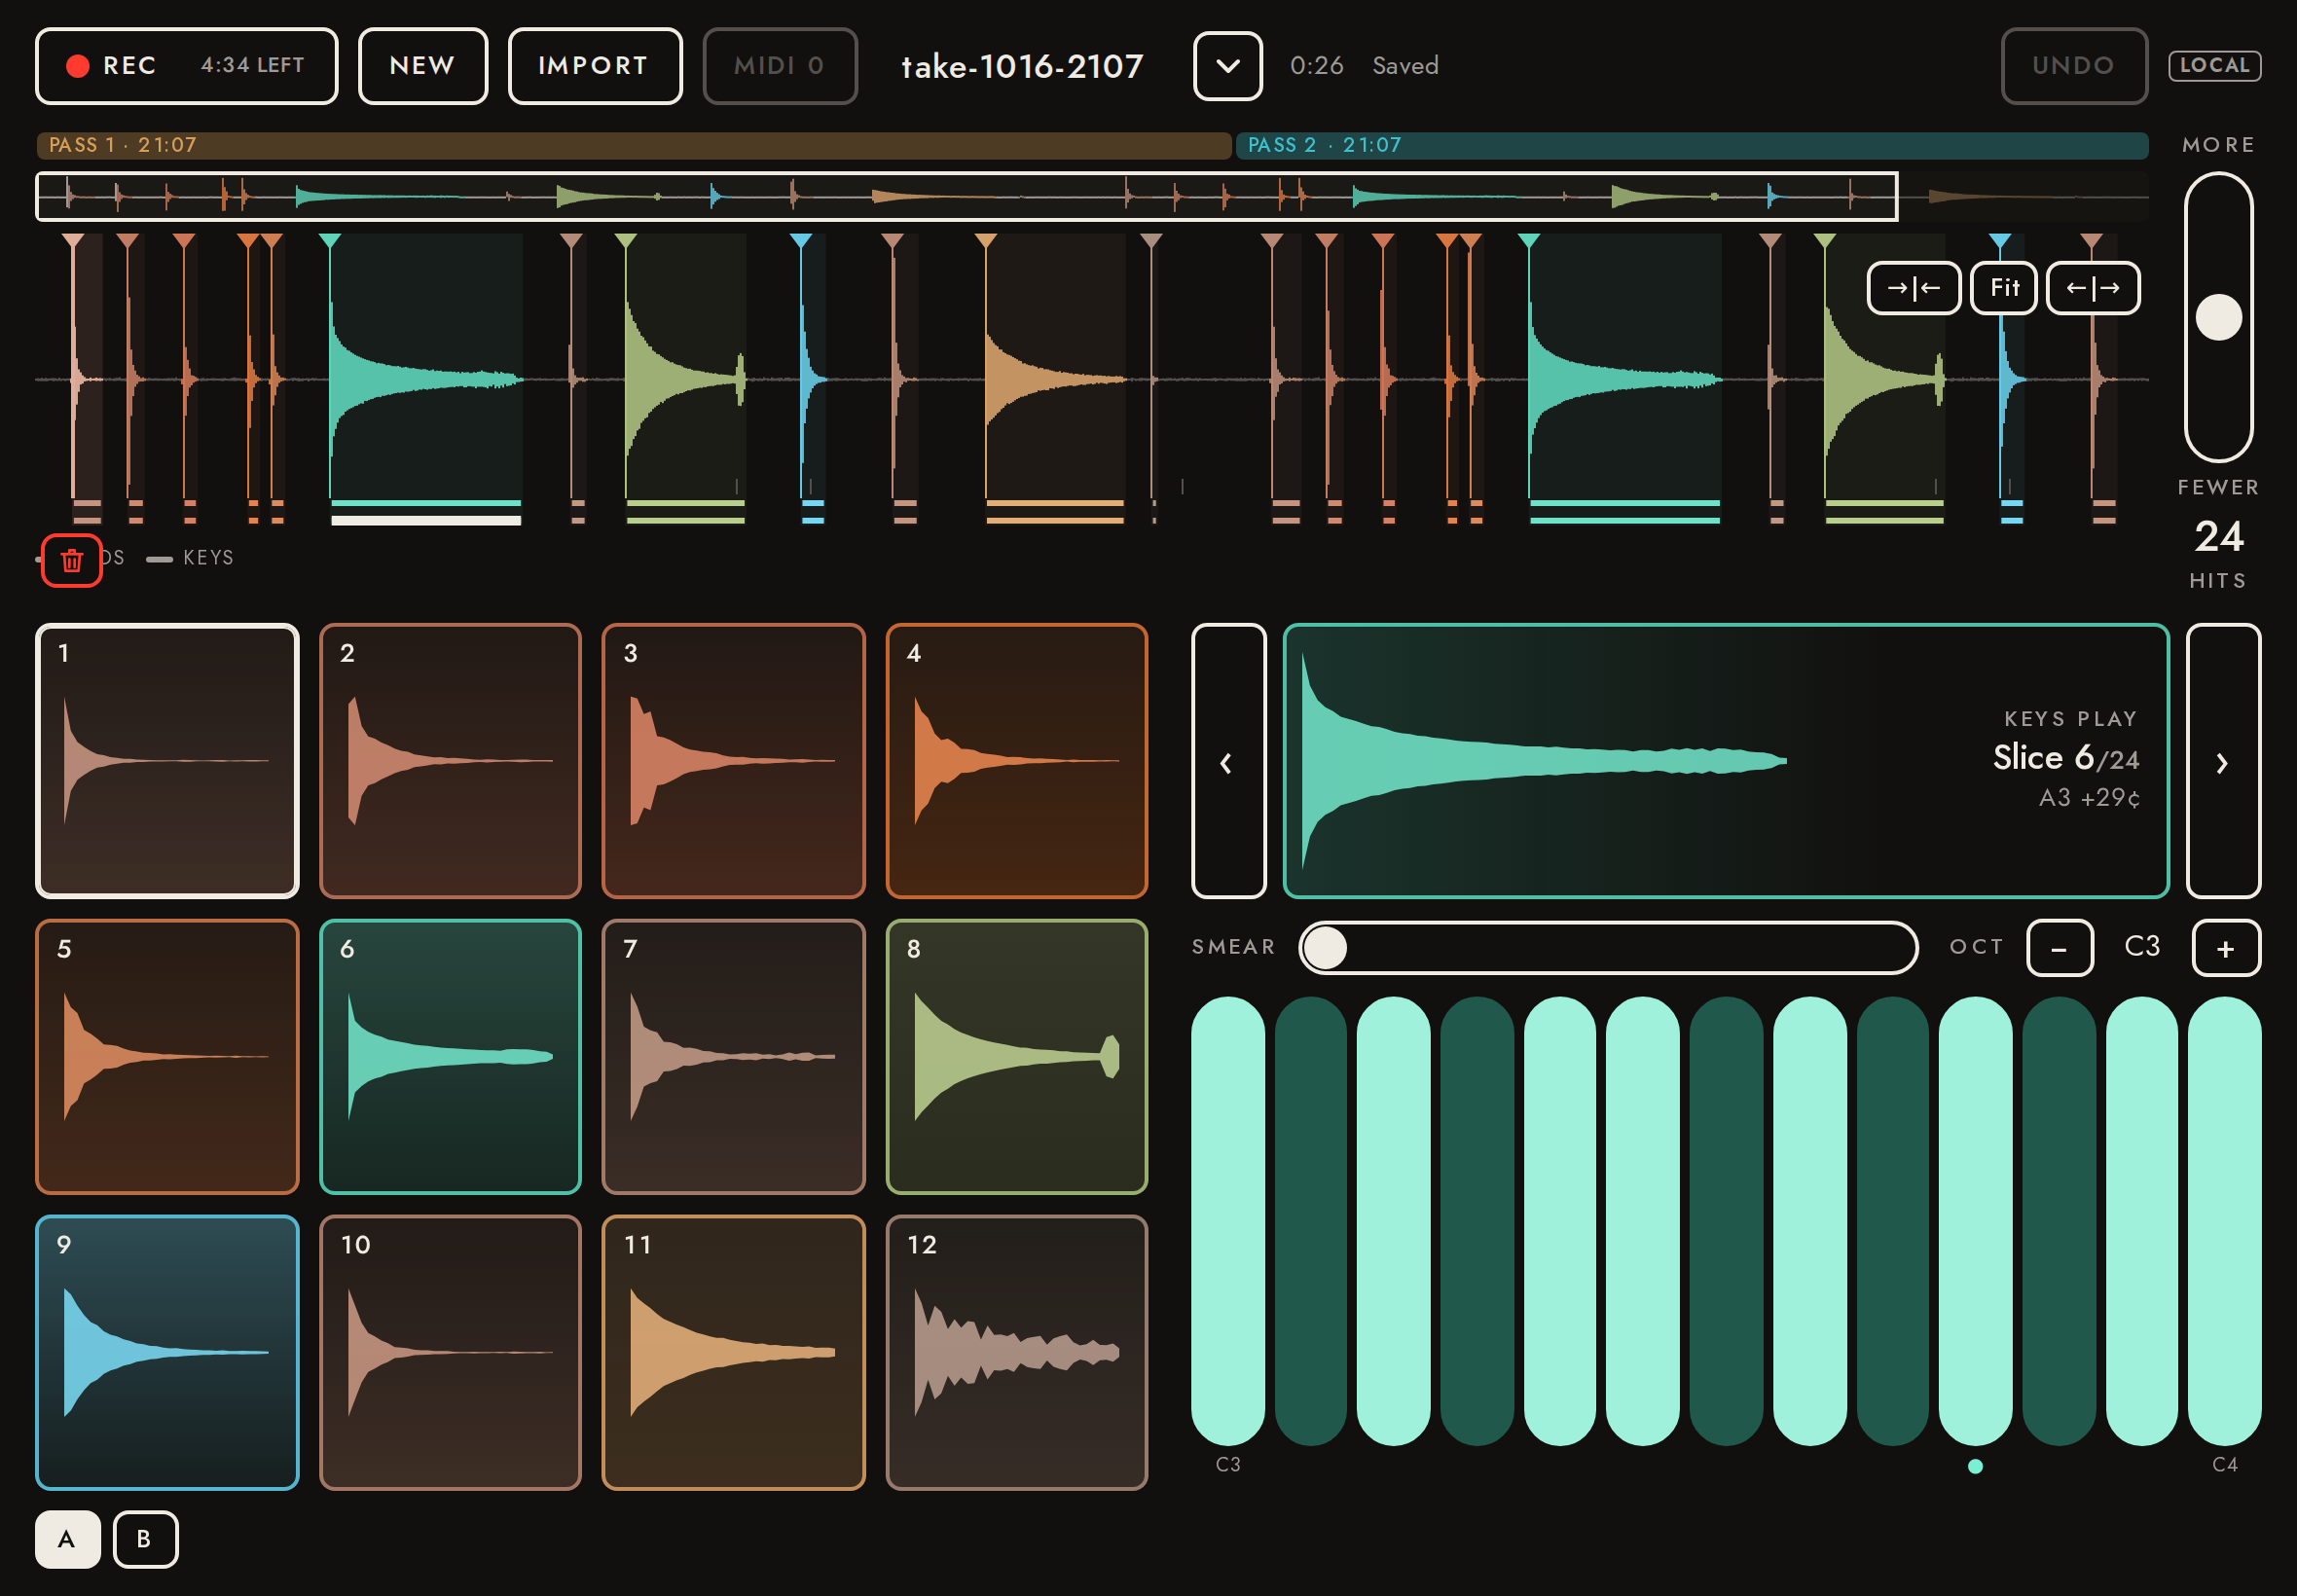Click the take-1016-2107 name
This screenshot has height=1596, width=2297.
[1022, 66]
